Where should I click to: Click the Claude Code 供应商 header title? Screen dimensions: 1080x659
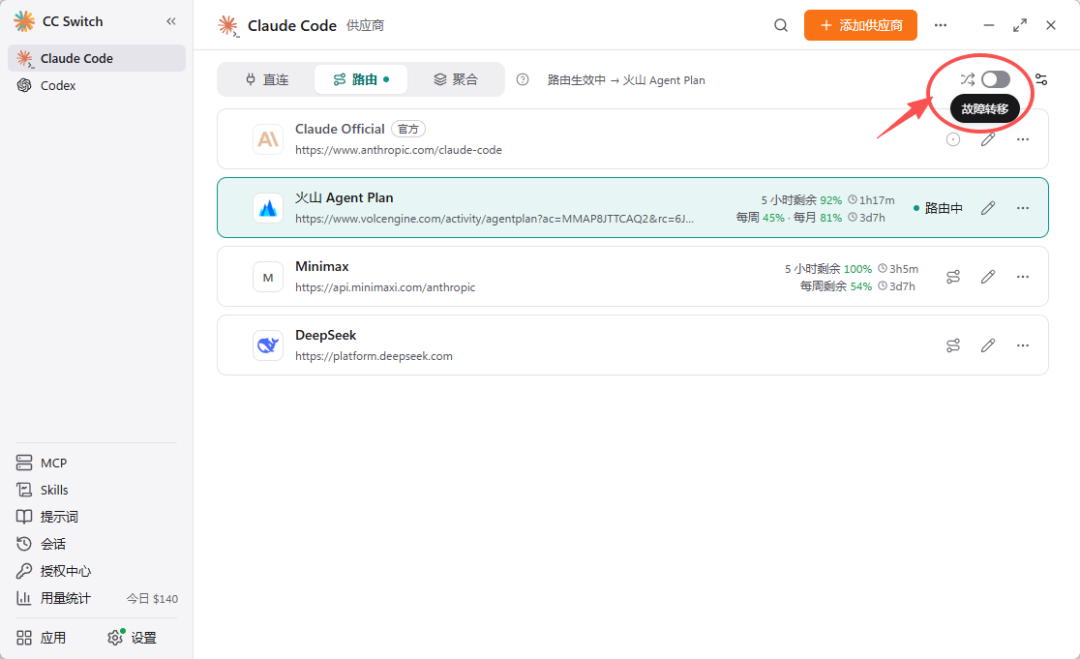315,25
